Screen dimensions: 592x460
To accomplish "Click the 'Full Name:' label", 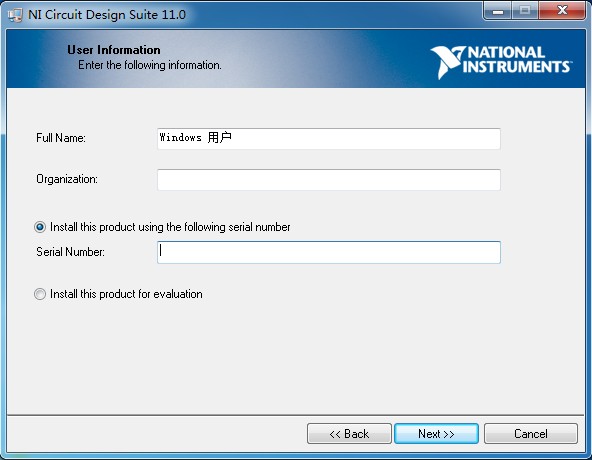I will coord(61,138).
